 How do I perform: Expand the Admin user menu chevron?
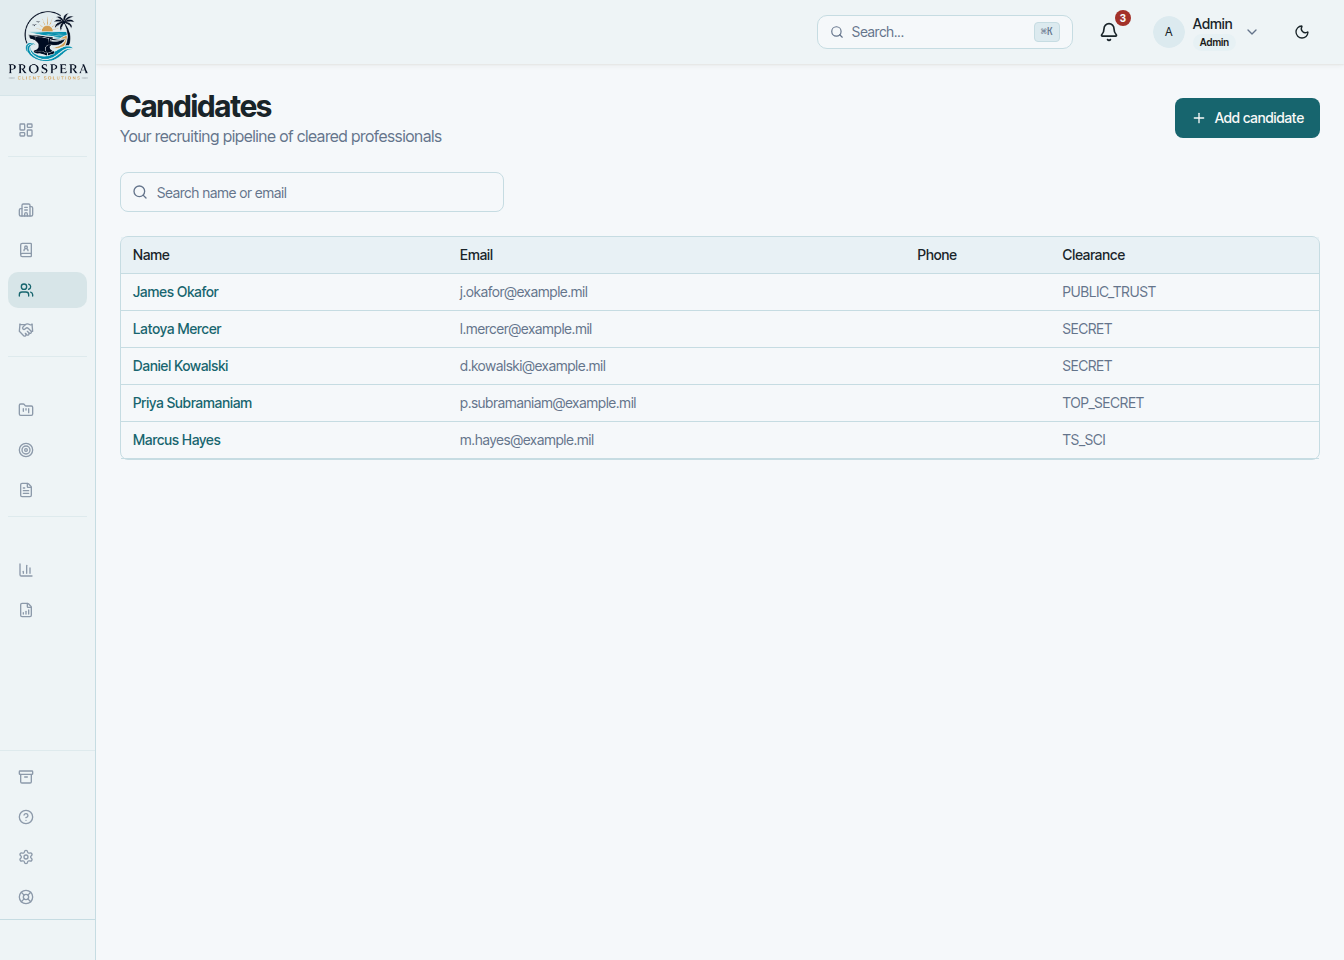pyautogui.click(x=1252, y=32)
